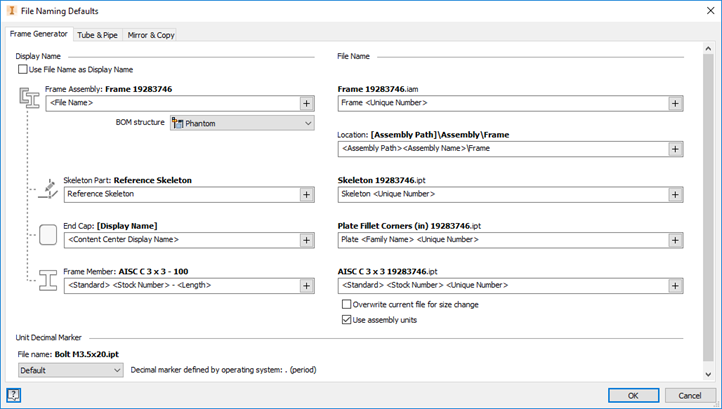Click plus button beside Skeleton file name field
The height and width of the screenshot is (409, 722).
[676, 194]
